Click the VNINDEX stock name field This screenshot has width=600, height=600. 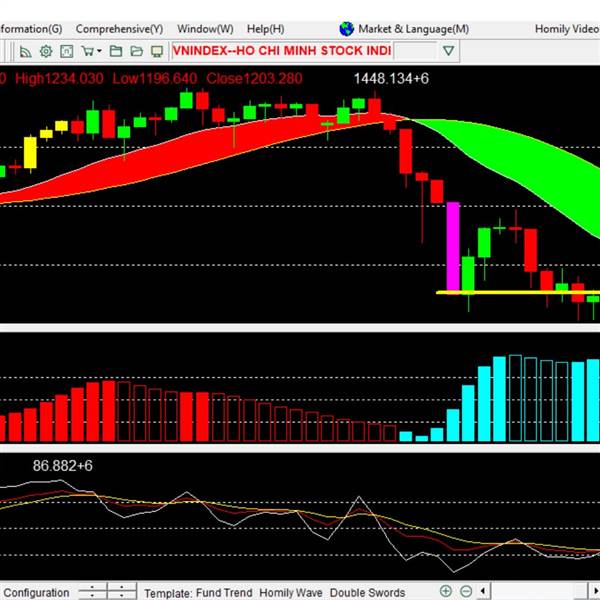click(282, 51)
